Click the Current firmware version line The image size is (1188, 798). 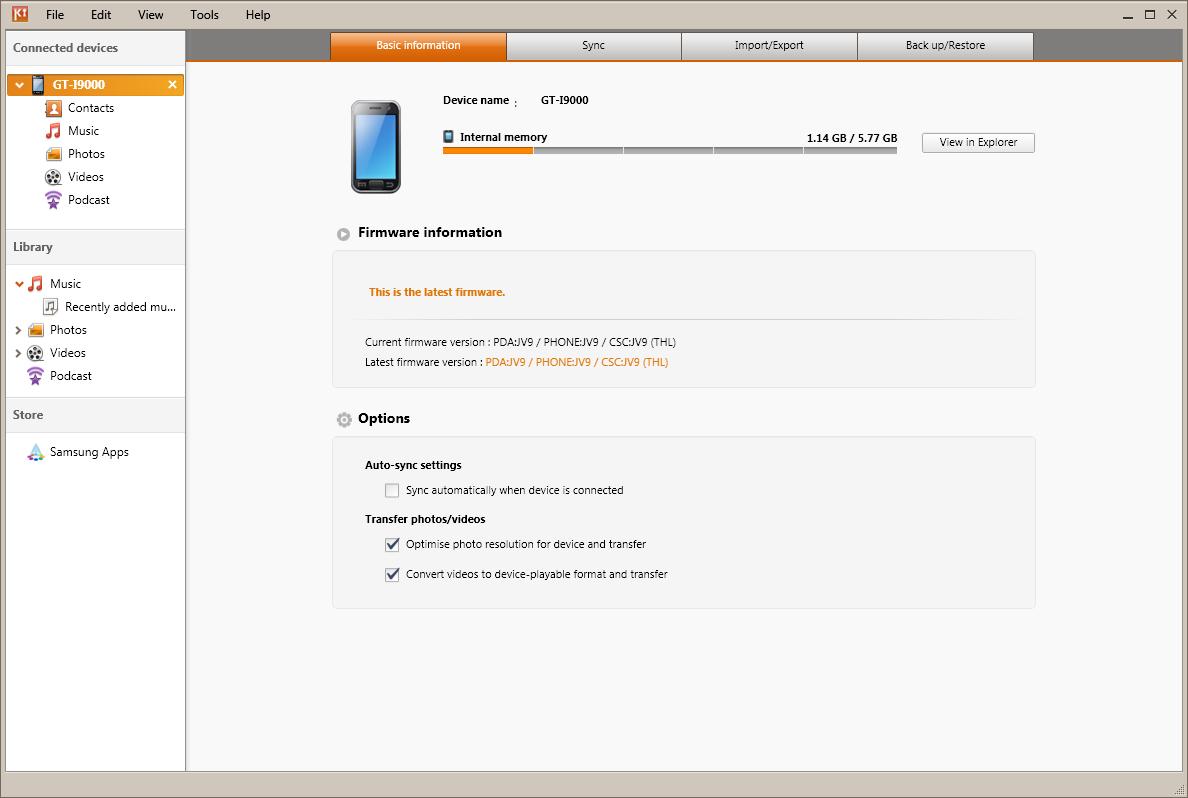(520, 342)
